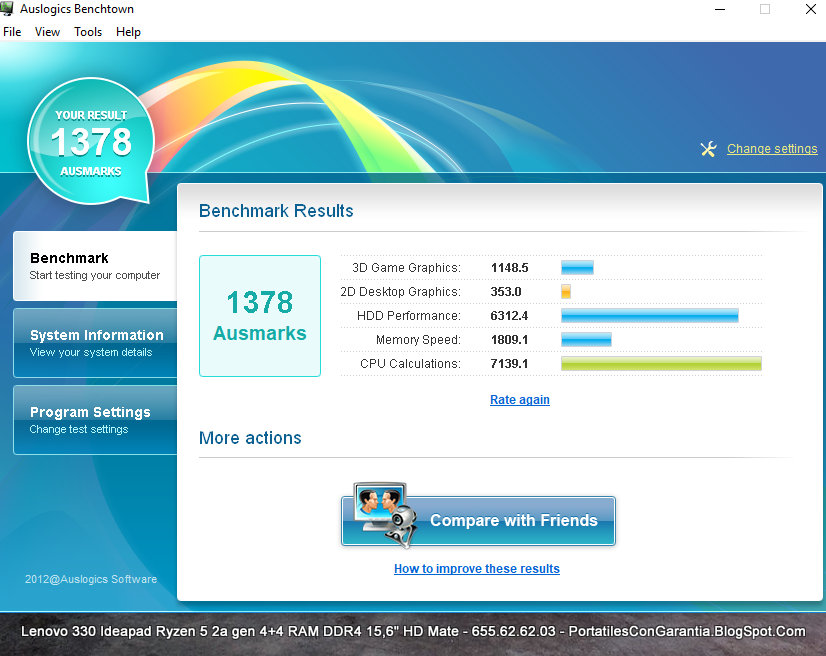Image resolution: width=826 pixels, height=656 pixels.
Task: Click the orange 2D Desktop Graphics bar
Action: point(566,291)
